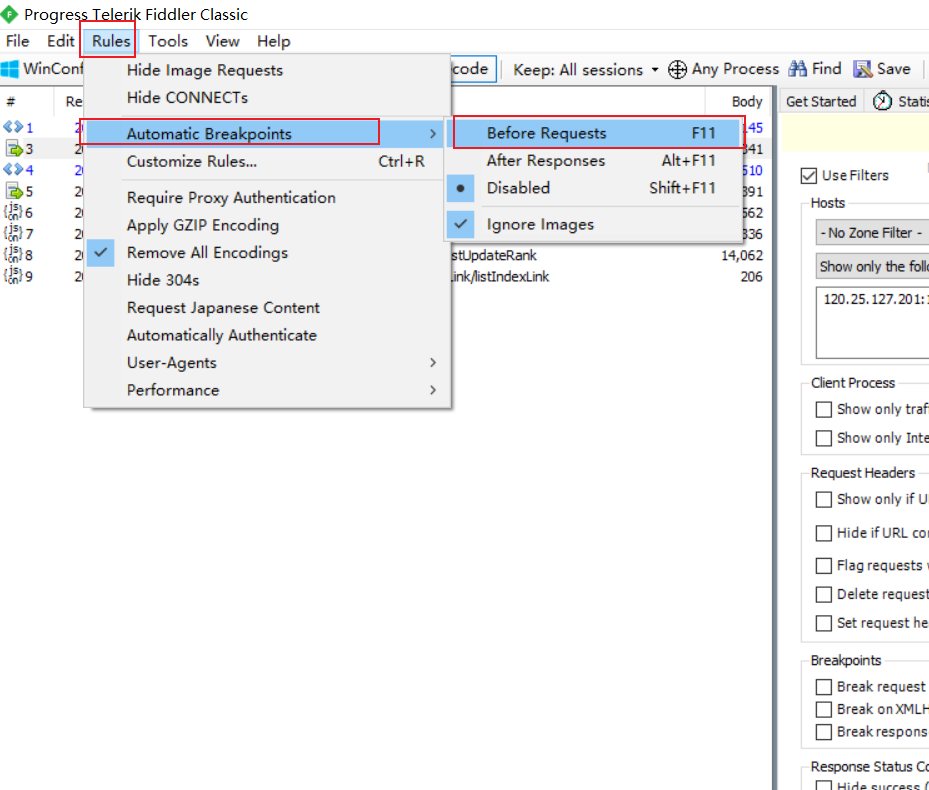Viewport: 929px width, 790px height.
Task: Click the Any Process crosshair target icon
Action: [x=677, y=69]
